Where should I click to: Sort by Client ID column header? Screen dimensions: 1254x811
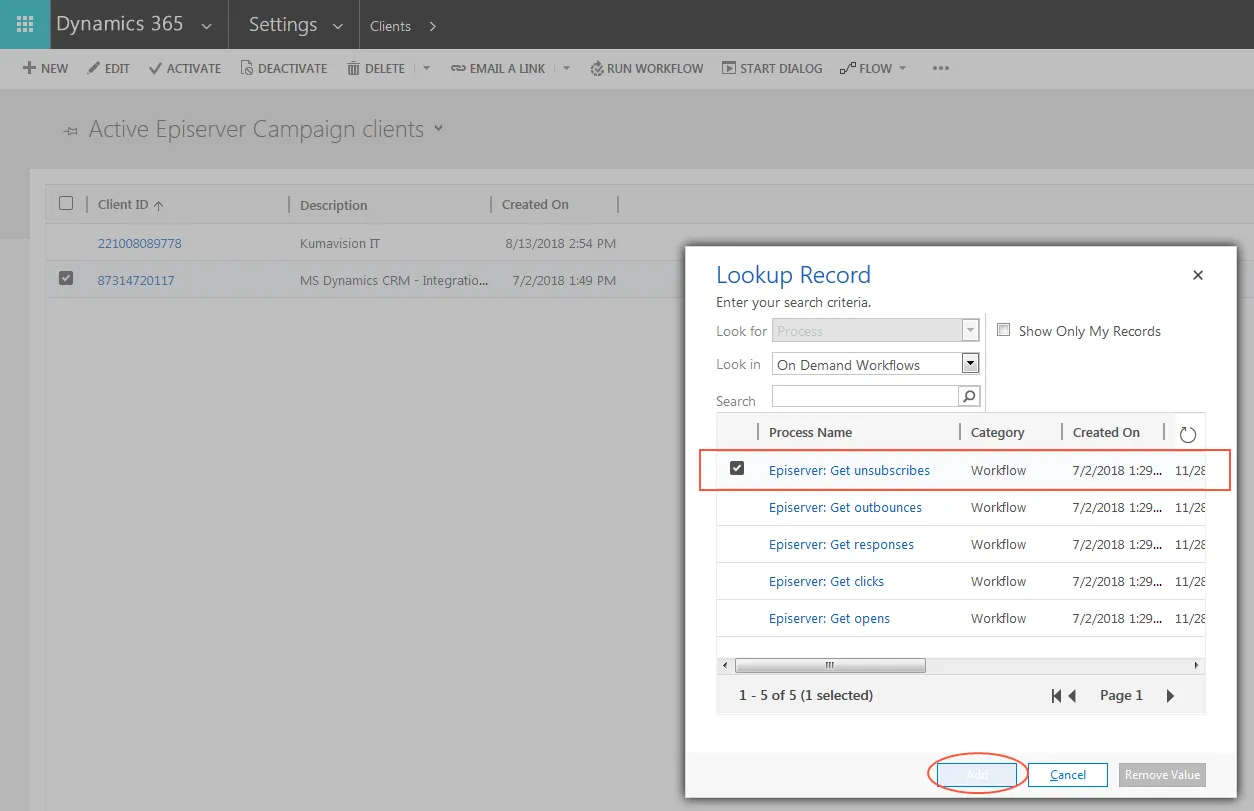pyautogui.click(x=123, y=204)
